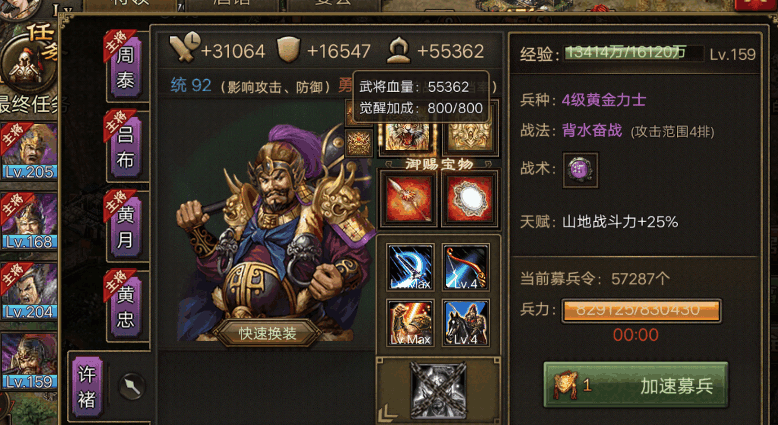
Task: Switch to the 黄忠 general tab
Action: coord(125,306)
